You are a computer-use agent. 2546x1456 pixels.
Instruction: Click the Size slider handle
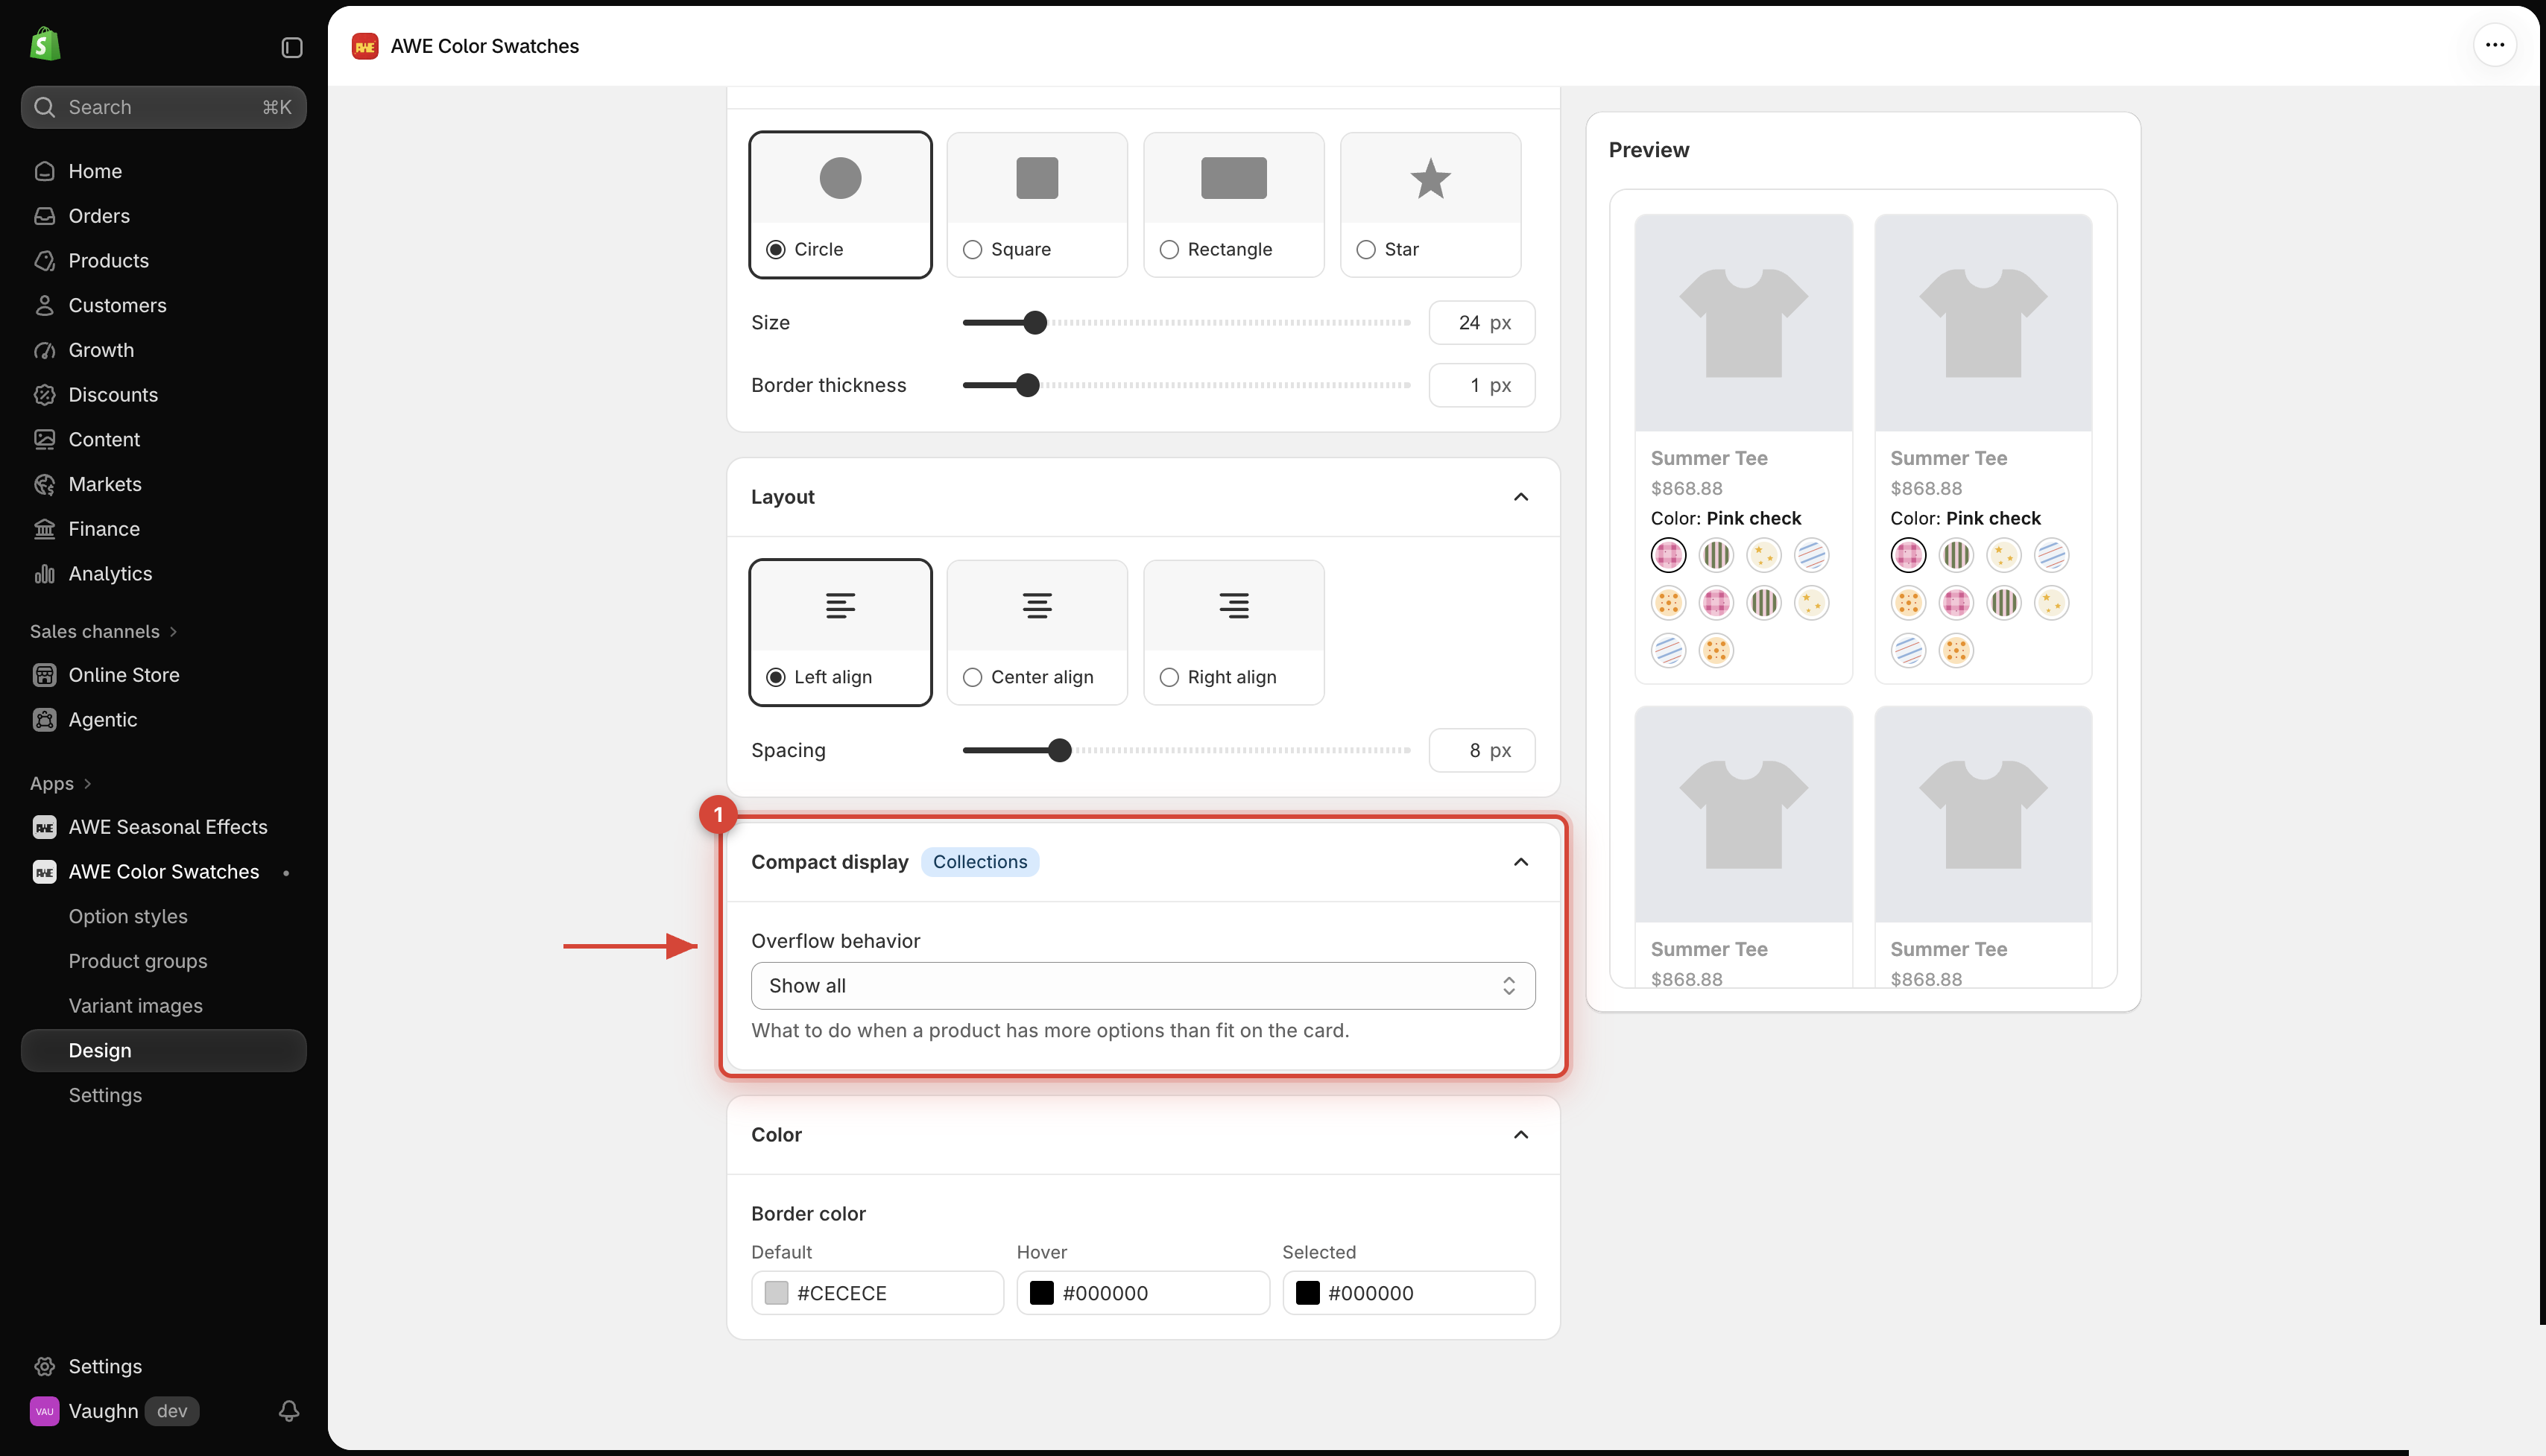1035,322
